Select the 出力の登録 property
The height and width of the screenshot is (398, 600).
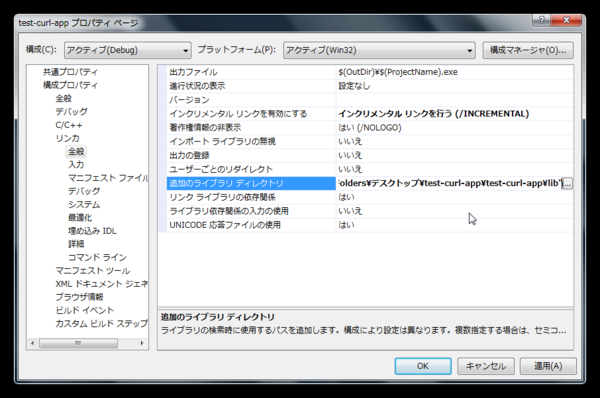251,155
